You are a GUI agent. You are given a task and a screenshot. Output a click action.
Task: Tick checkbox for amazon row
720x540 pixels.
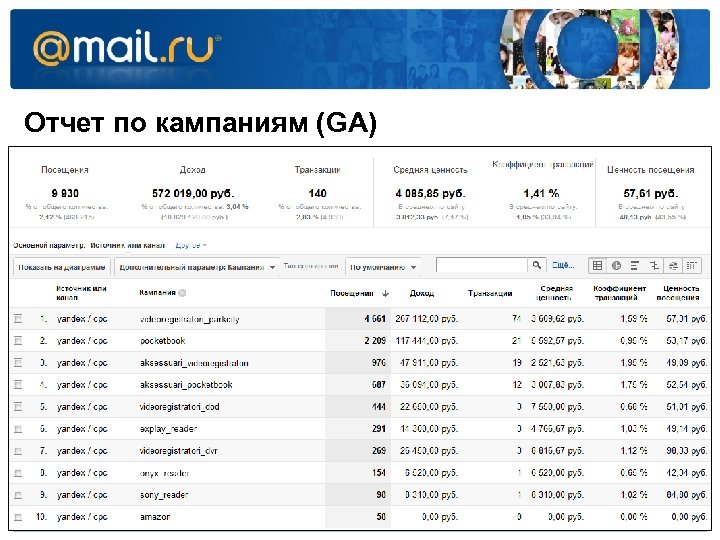click(18, 517)
